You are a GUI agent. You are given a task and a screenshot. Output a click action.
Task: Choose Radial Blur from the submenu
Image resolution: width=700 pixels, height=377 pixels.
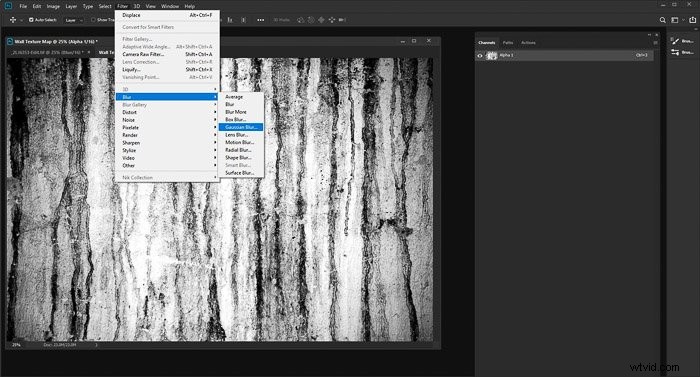[x=241, y=150]
